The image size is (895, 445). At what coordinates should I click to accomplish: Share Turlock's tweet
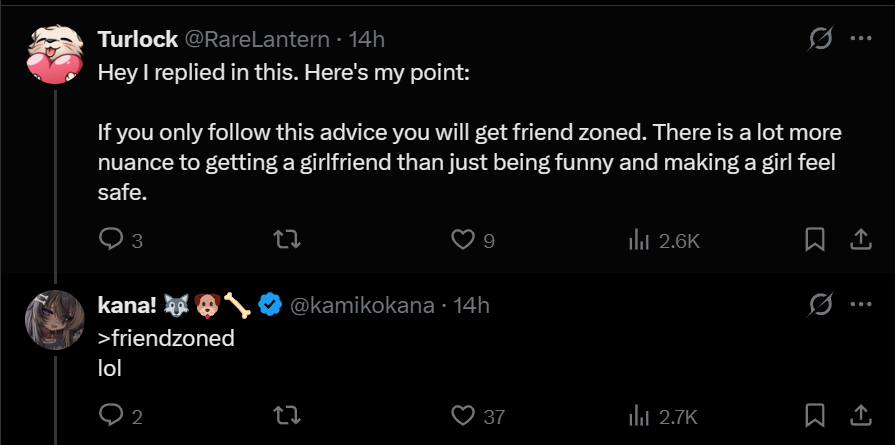859,240
